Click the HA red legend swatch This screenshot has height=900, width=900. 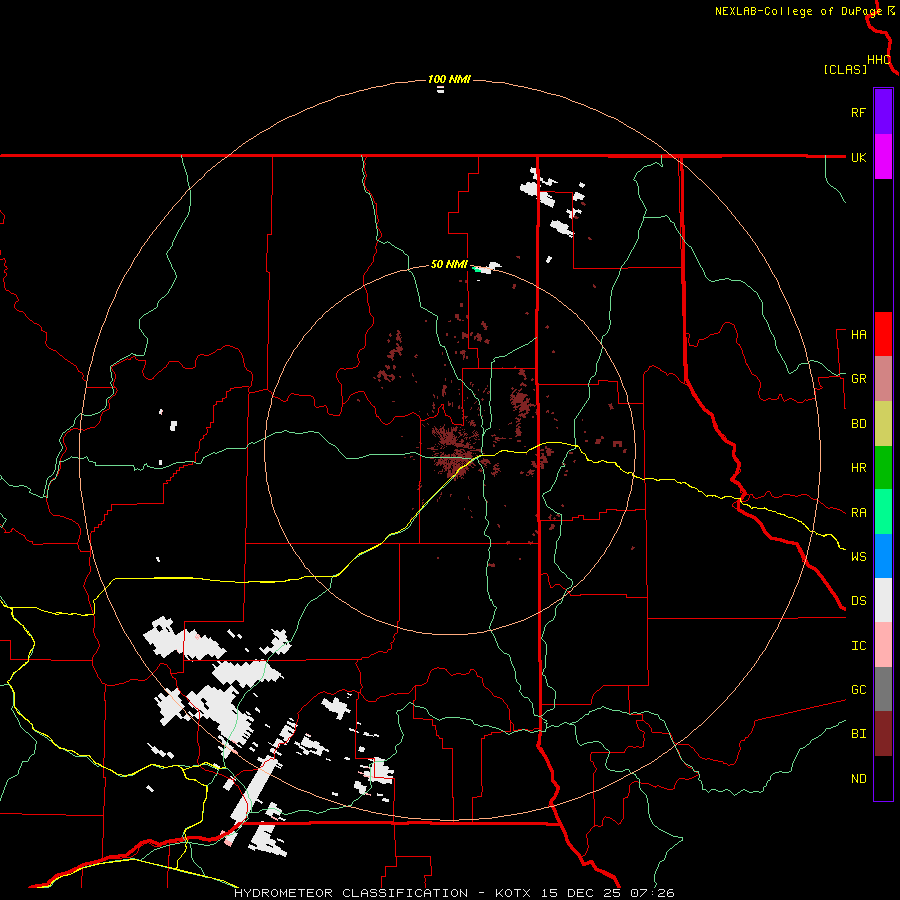(x=883, y=334)
